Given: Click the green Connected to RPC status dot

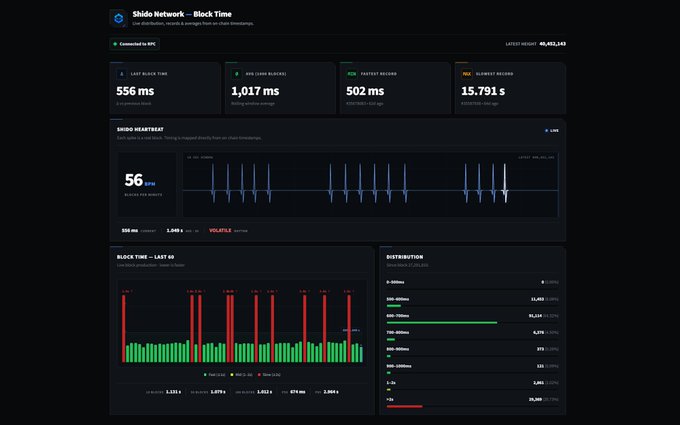Looking at the screenshot, I should click(x=115, y=44).
